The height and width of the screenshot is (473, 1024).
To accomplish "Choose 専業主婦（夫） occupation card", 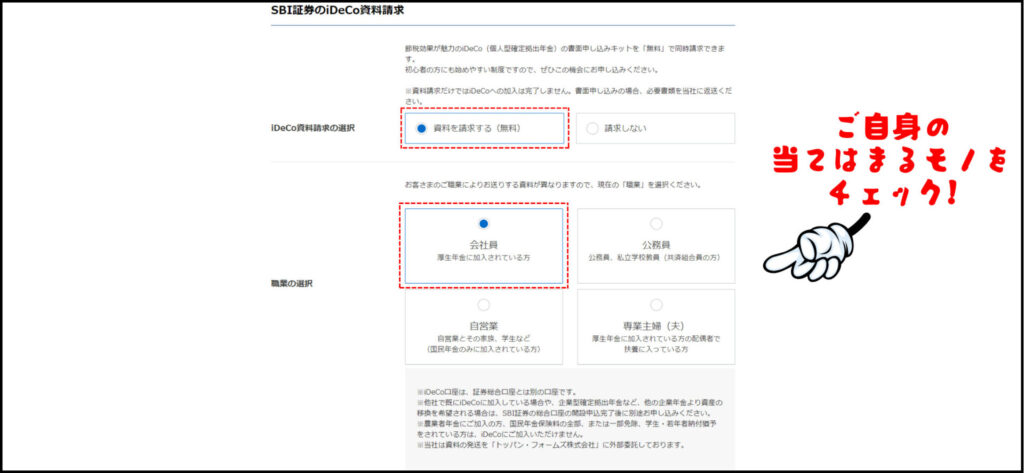I will [656, 327].
